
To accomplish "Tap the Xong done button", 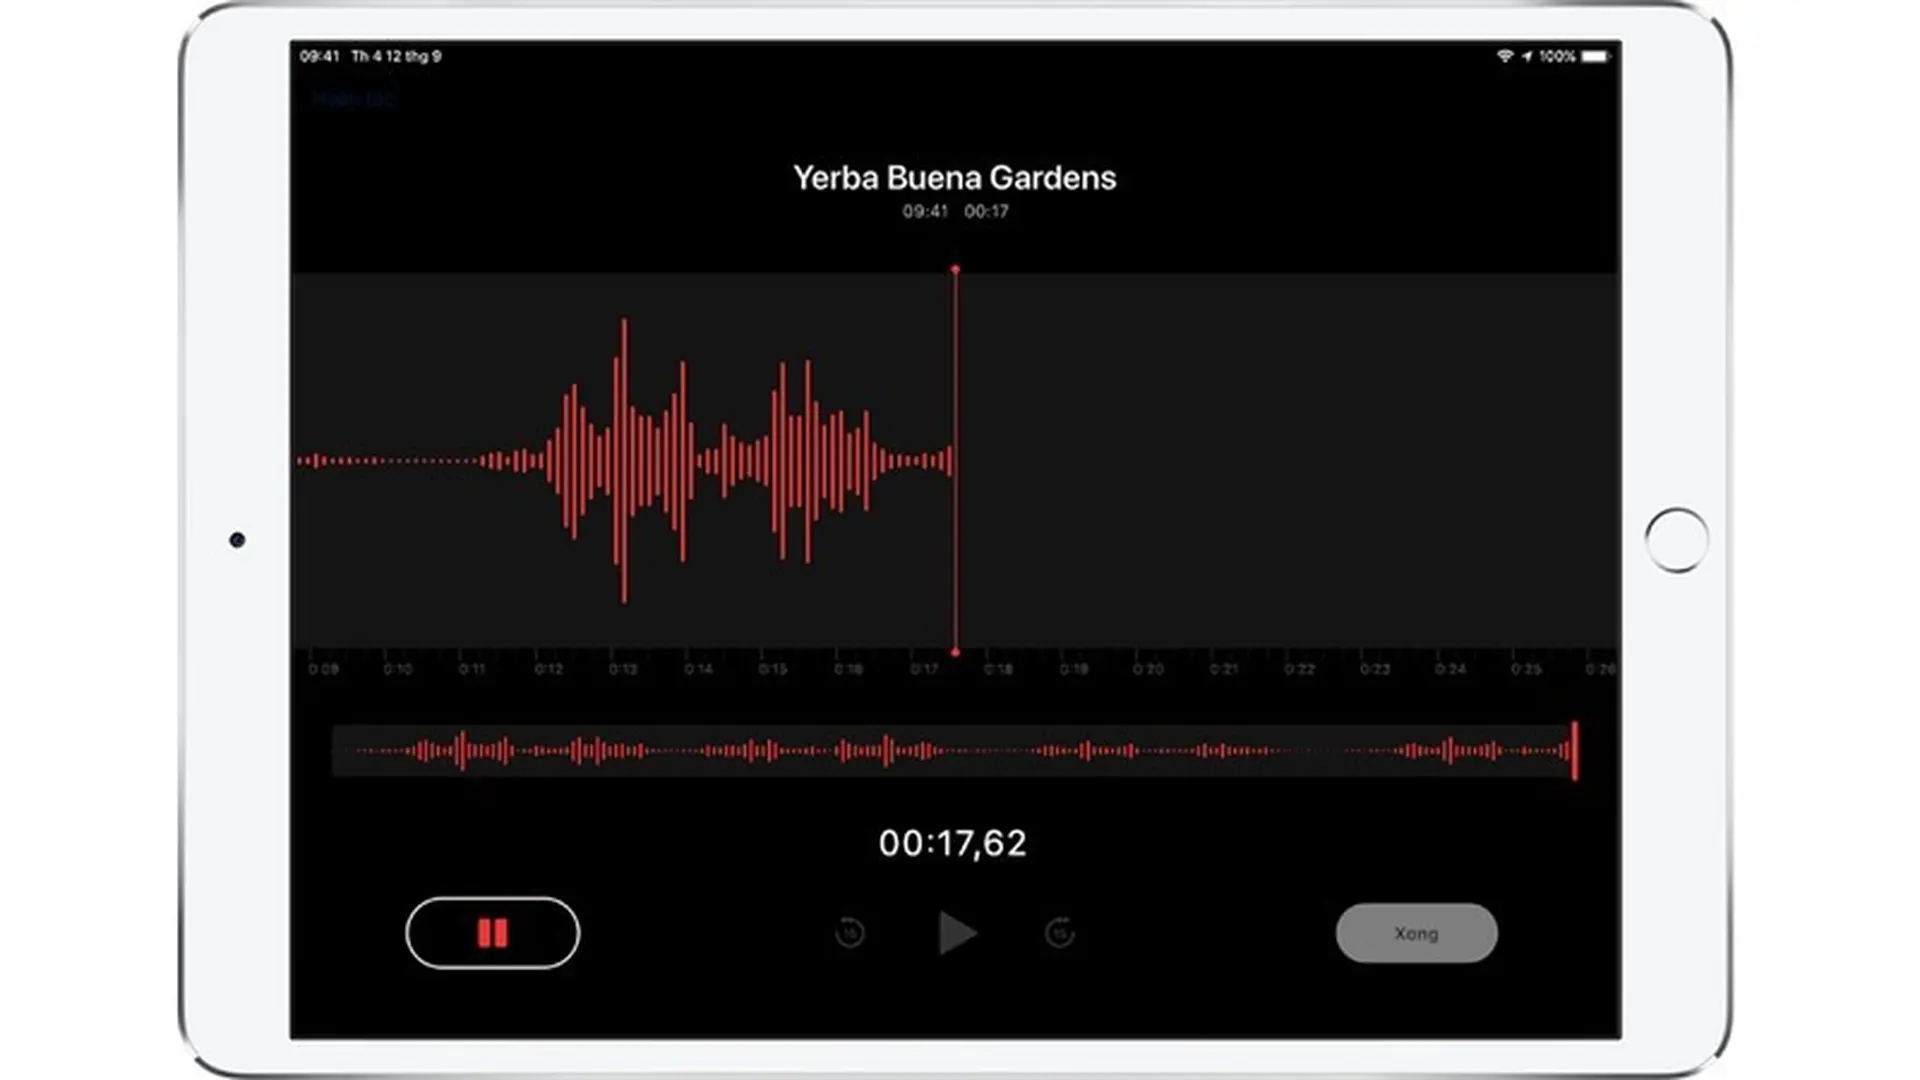I will coord(1417,933).
